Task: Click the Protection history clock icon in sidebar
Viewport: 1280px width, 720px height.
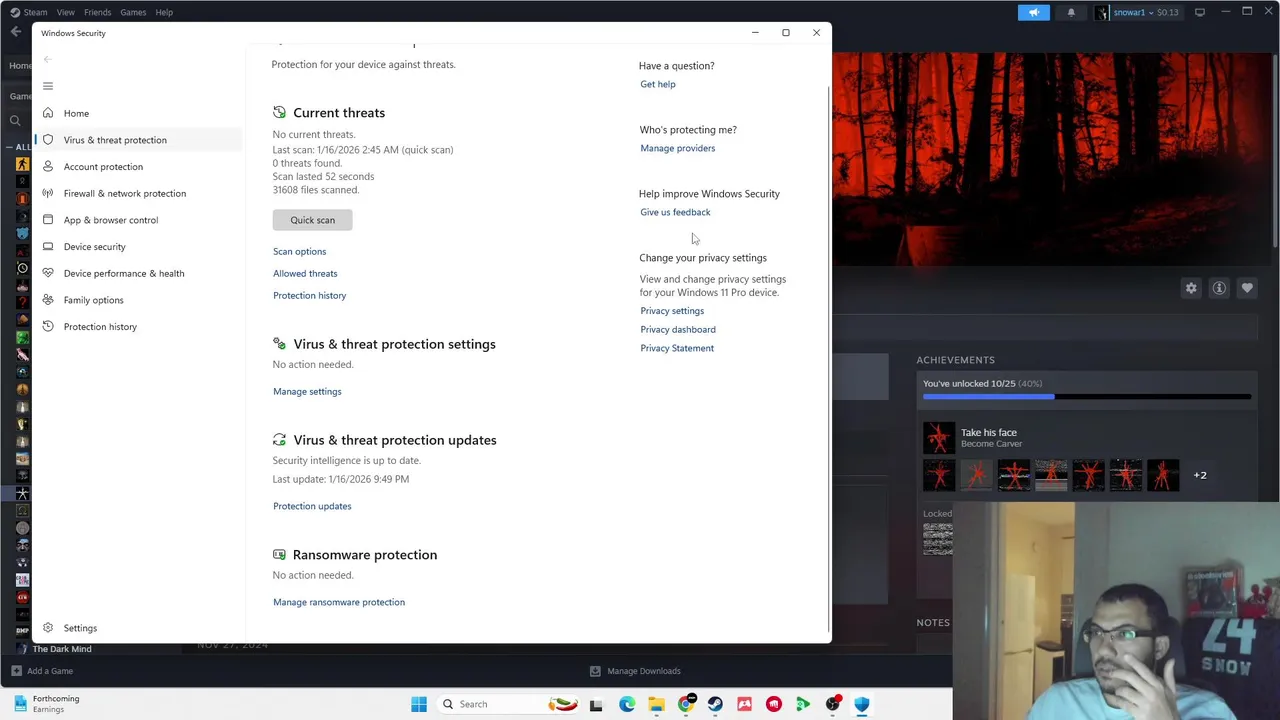Action: (48, 327)
